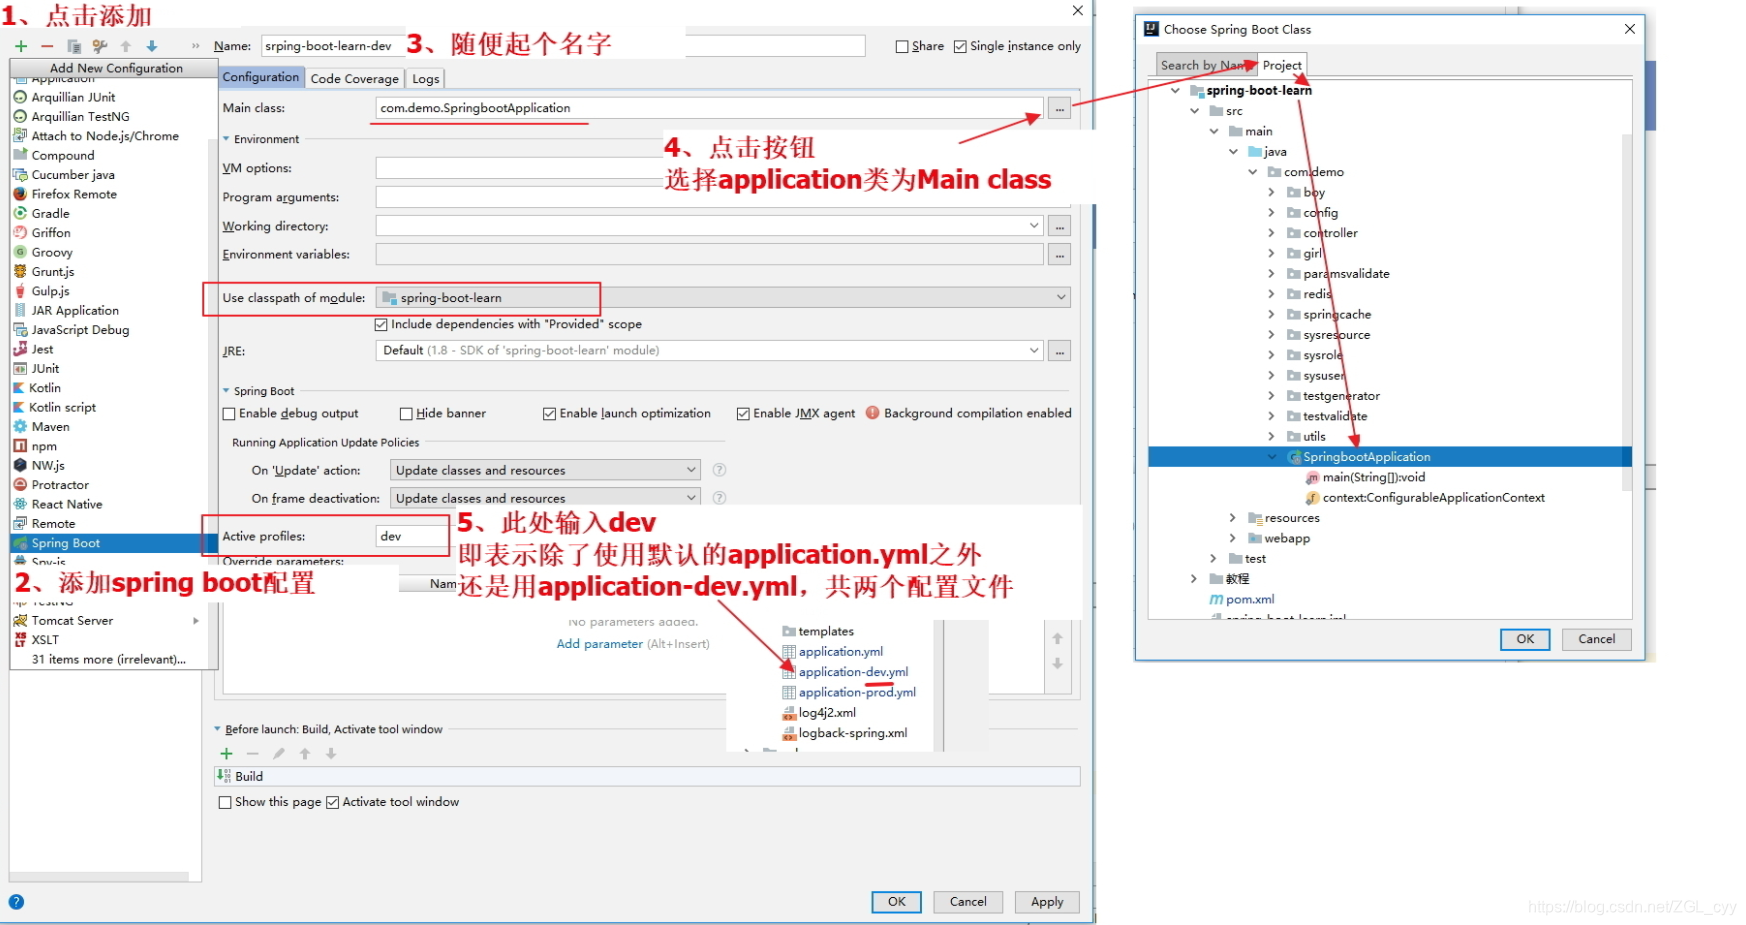Click into the Name field
The width and height of the screenshot is (1746, 925).
click(563, 46)
